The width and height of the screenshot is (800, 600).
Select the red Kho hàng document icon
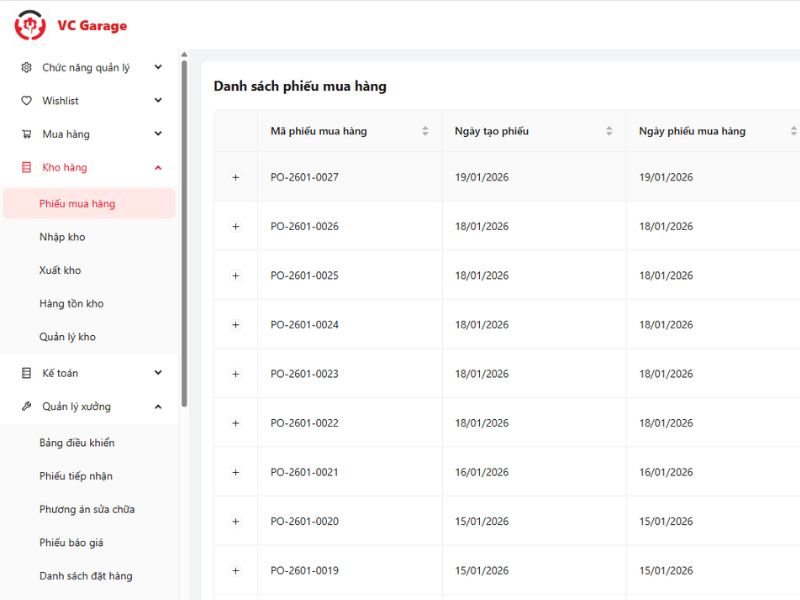tap(25, 168)
